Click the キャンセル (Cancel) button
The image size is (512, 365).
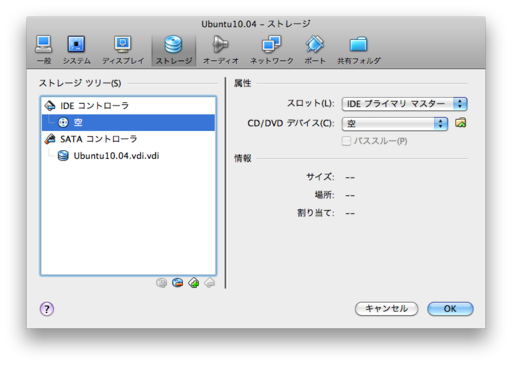click(386, 309)
